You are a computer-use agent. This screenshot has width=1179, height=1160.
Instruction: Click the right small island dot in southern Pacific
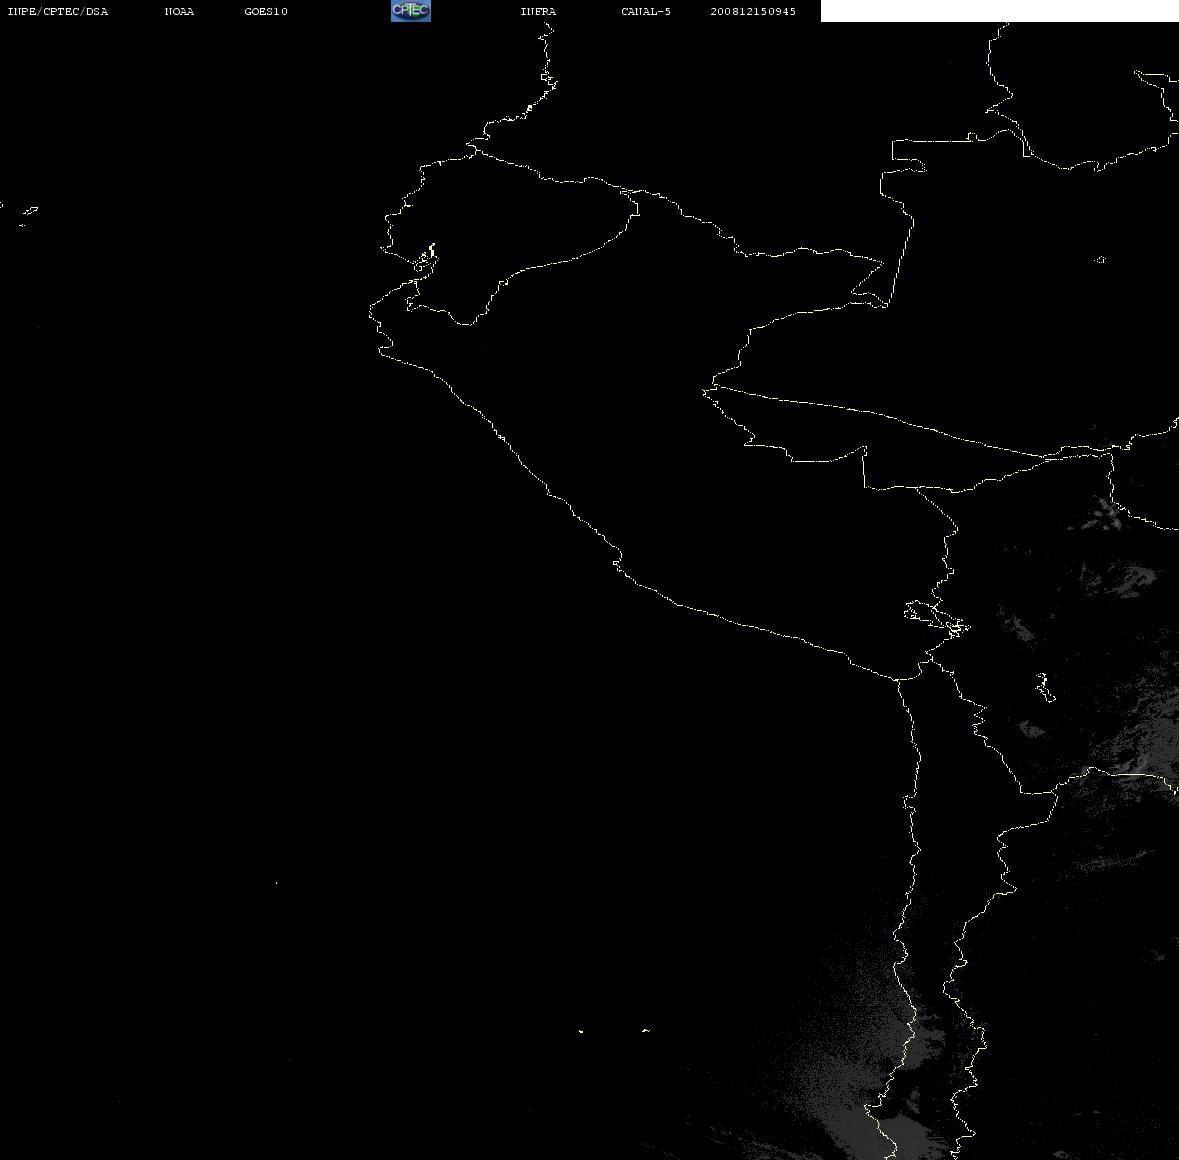pos(645,1030)
